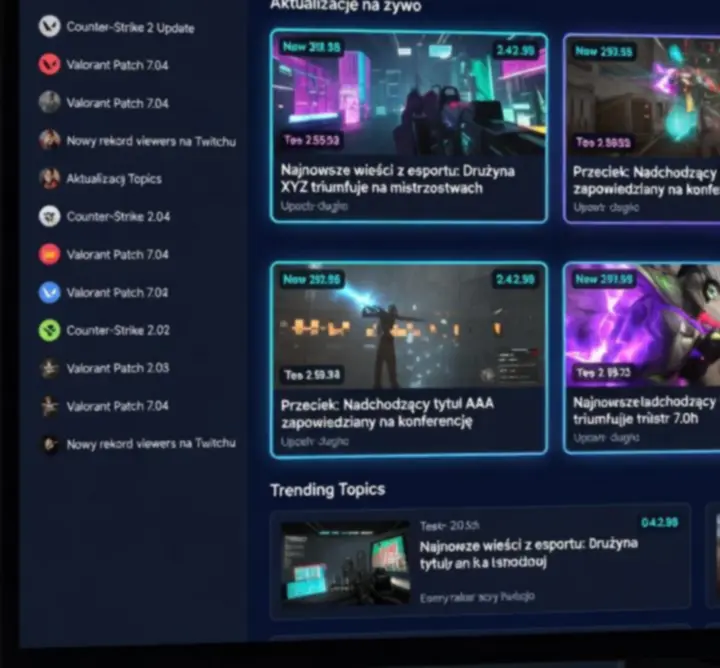Click the Tee 2.55.53 tag on neon city card

pyautogui.click(x=311, y=140)
